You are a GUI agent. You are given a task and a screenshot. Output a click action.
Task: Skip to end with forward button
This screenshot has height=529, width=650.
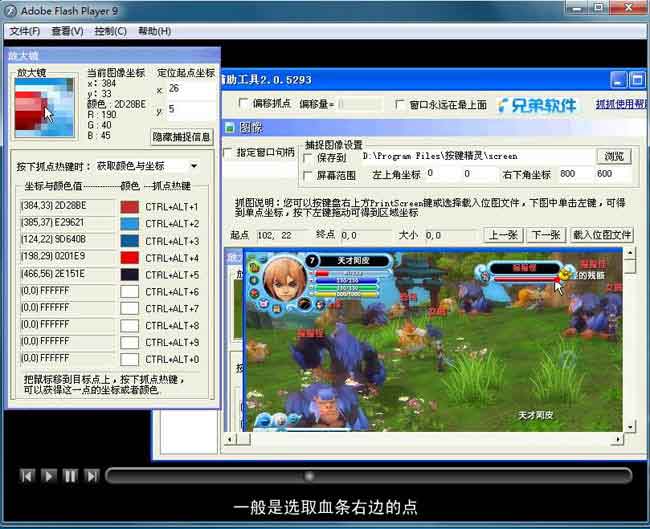[92, 476]
